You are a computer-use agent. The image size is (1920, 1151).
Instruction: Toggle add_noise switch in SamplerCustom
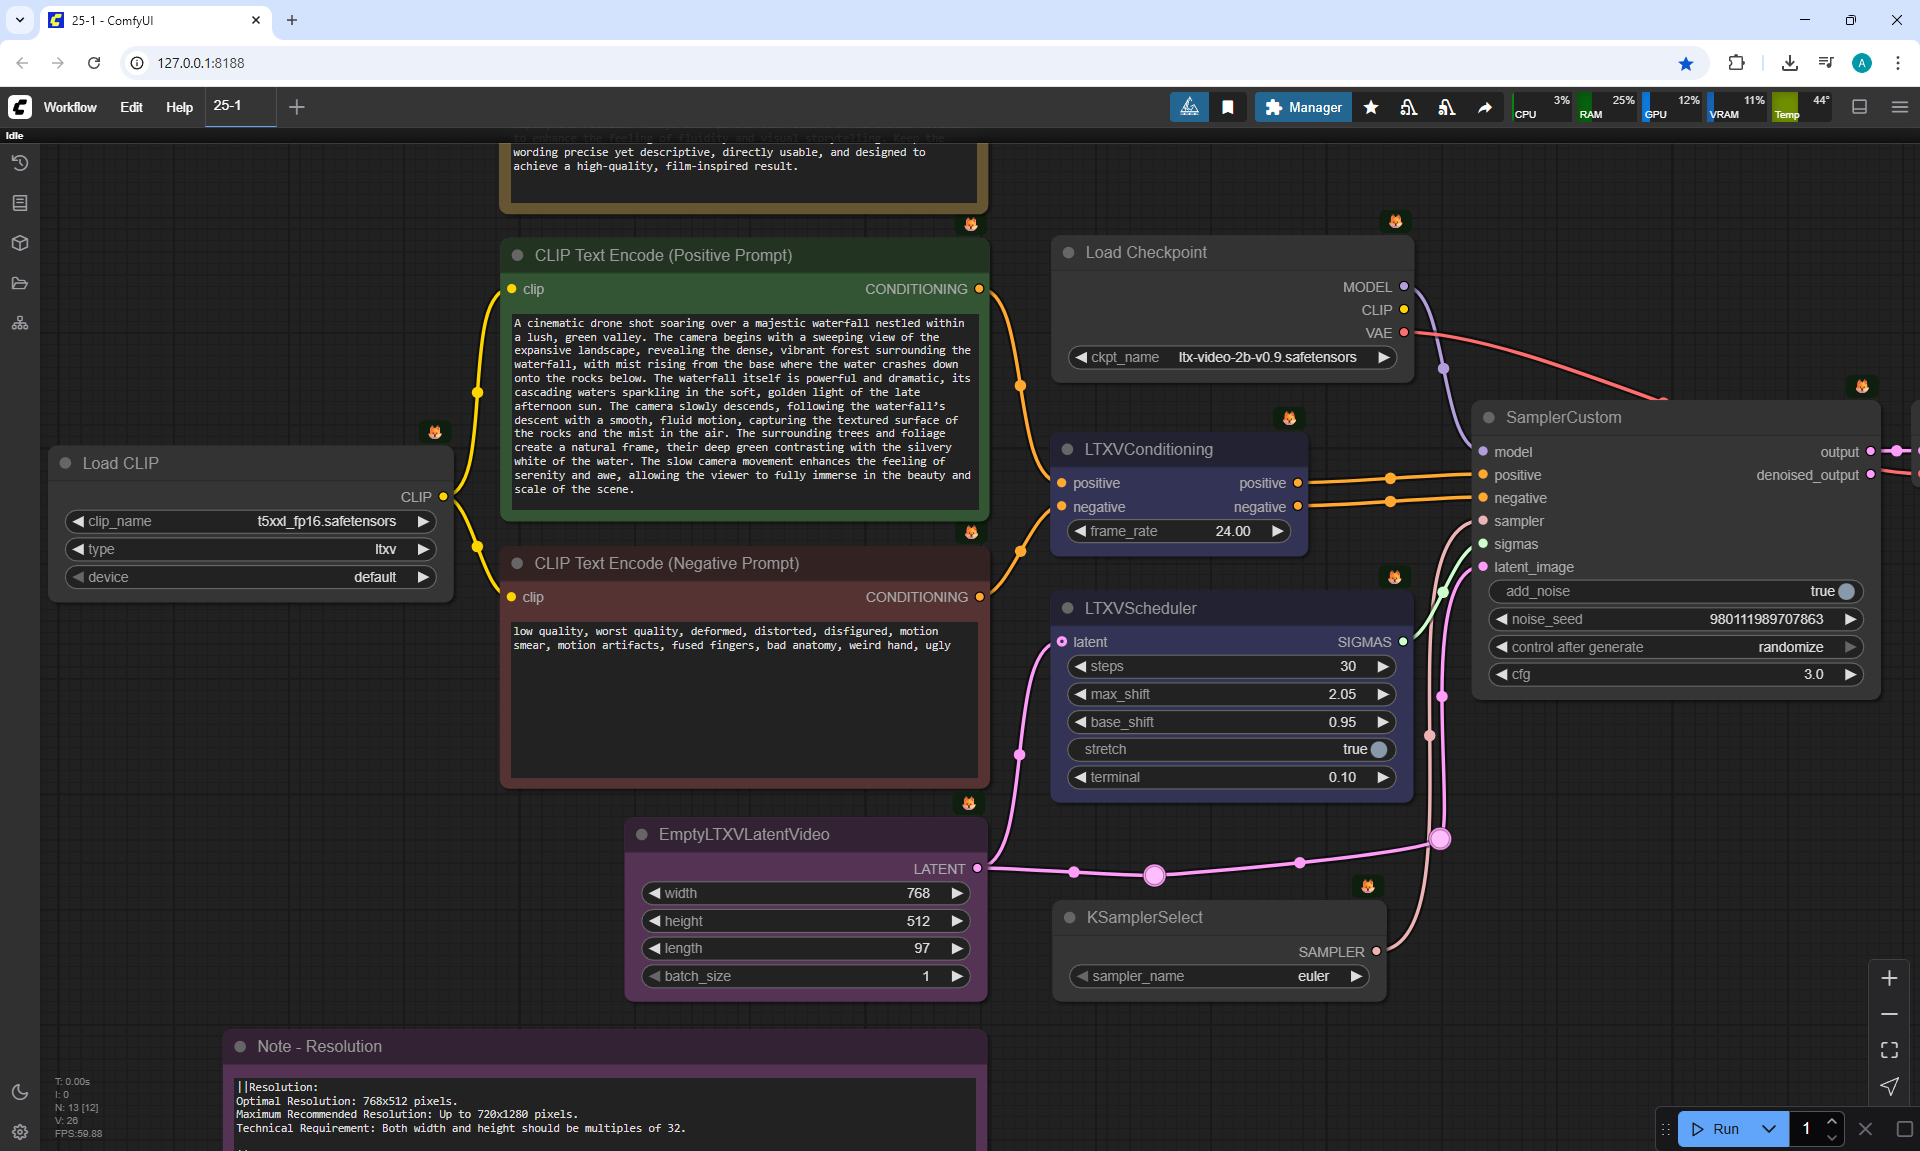point(1845,591)
